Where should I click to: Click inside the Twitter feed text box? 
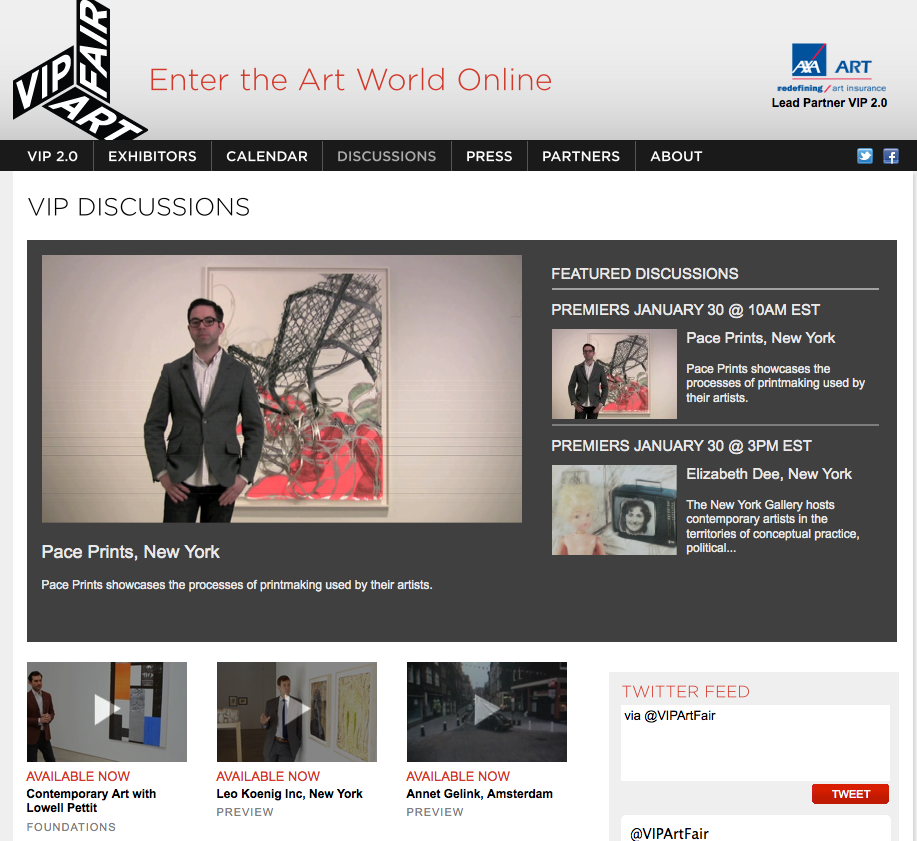(x=755, y=743)
